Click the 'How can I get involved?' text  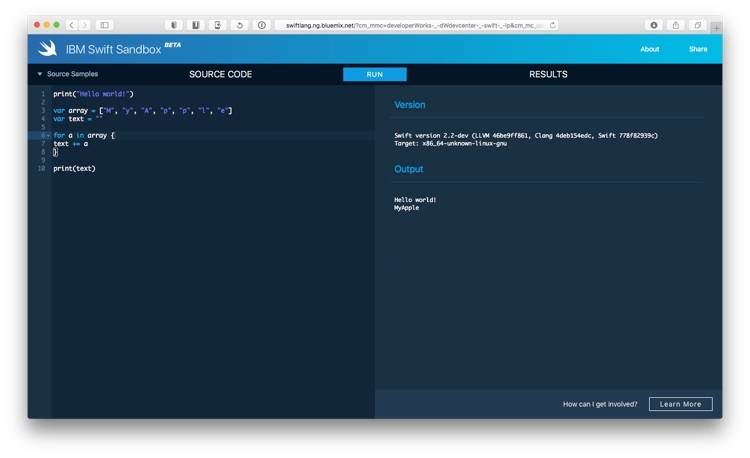coord(600,404)
